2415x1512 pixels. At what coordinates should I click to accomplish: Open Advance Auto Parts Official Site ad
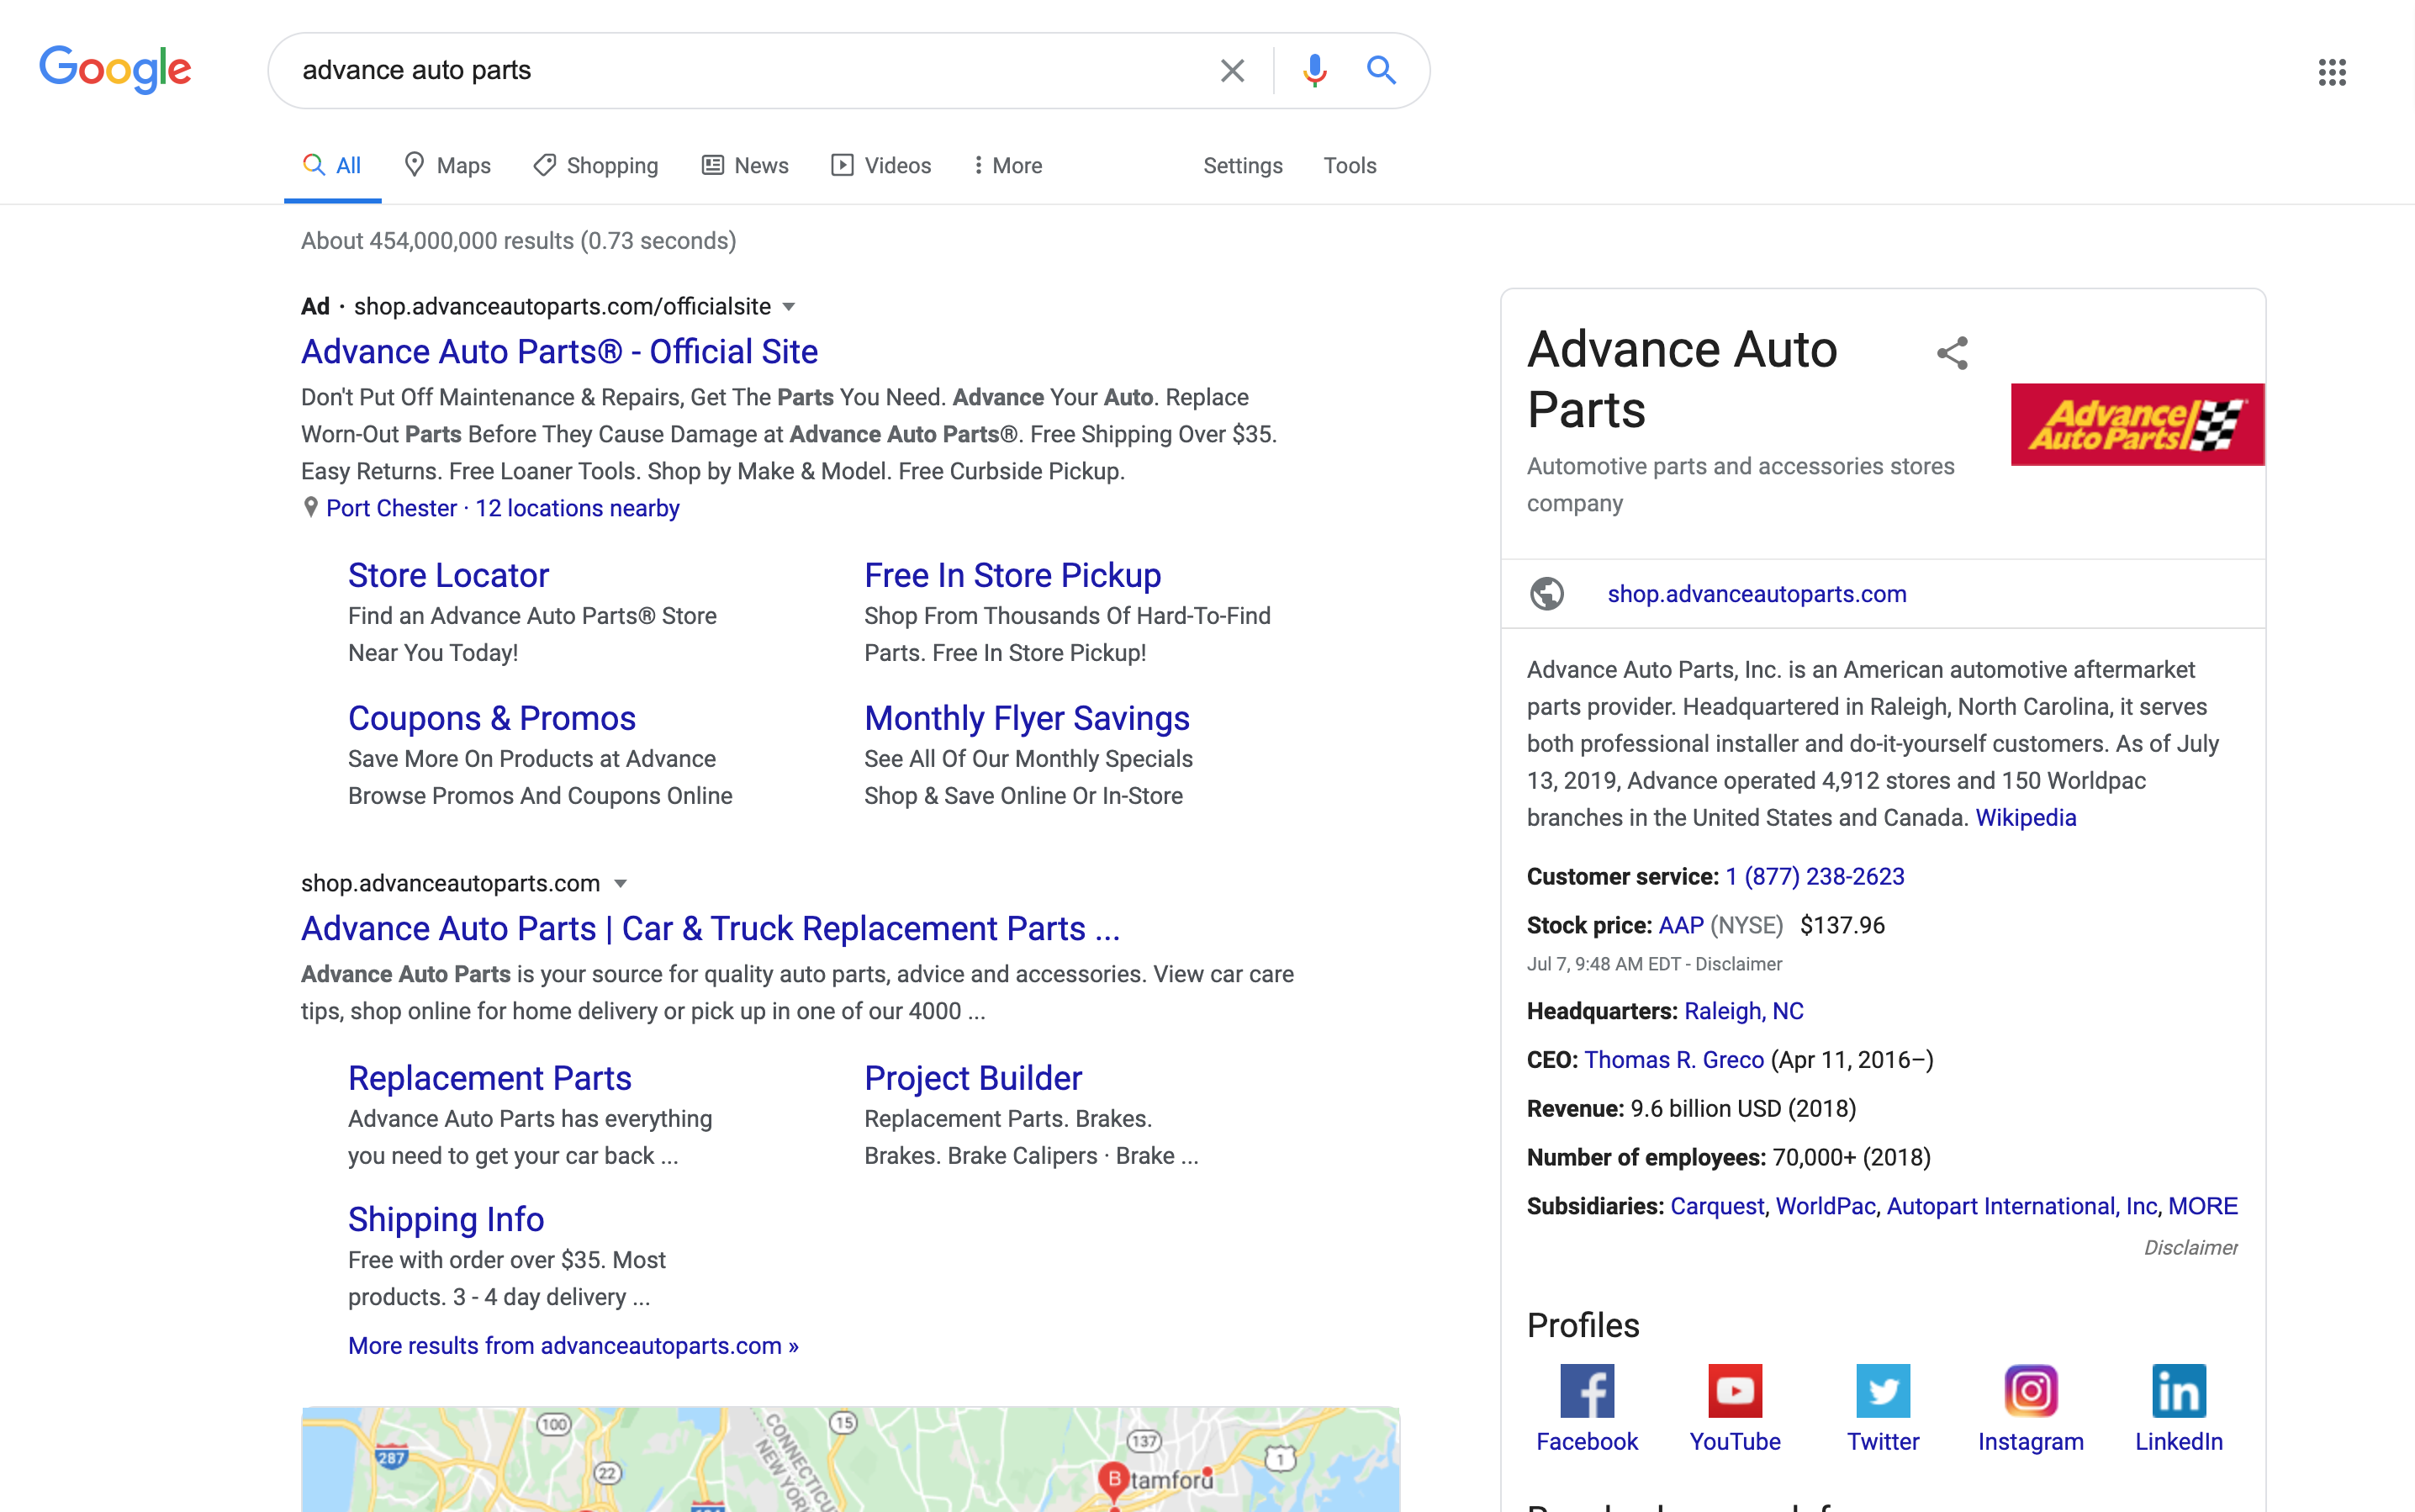tap(559, 352)
